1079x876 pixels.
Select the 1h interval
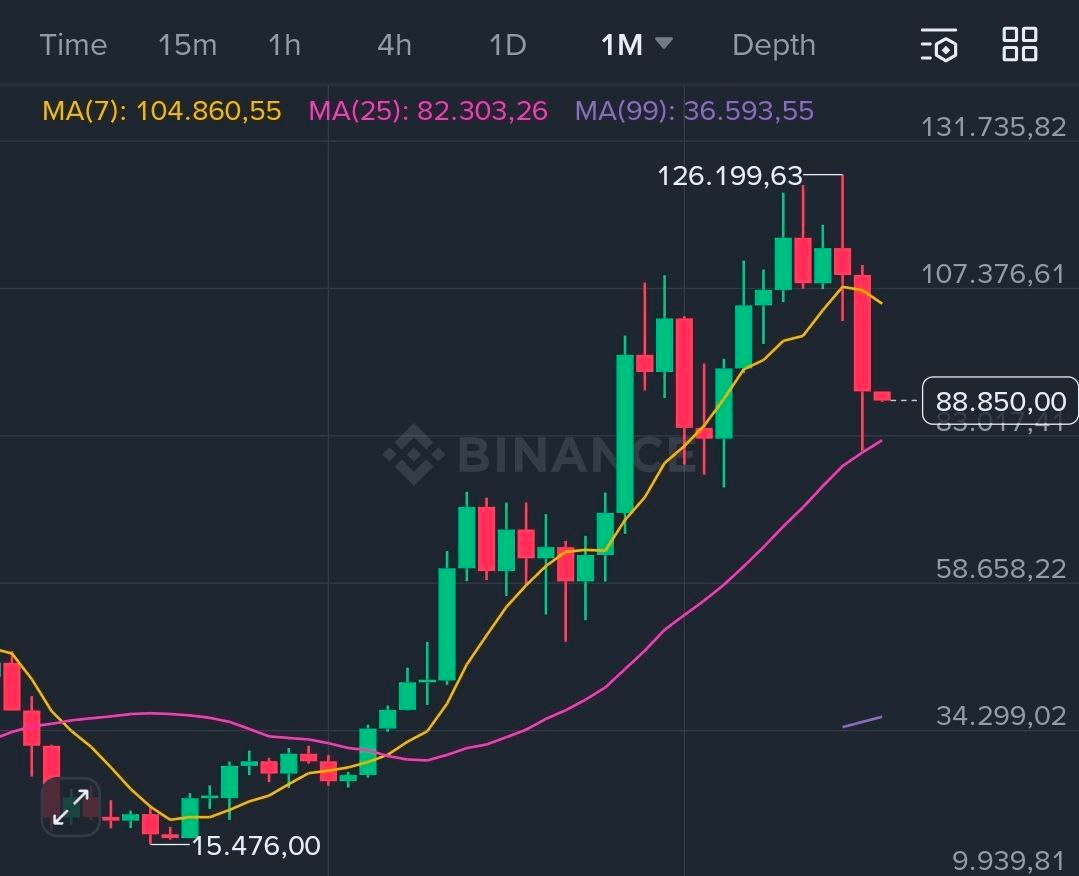point(283,45)
